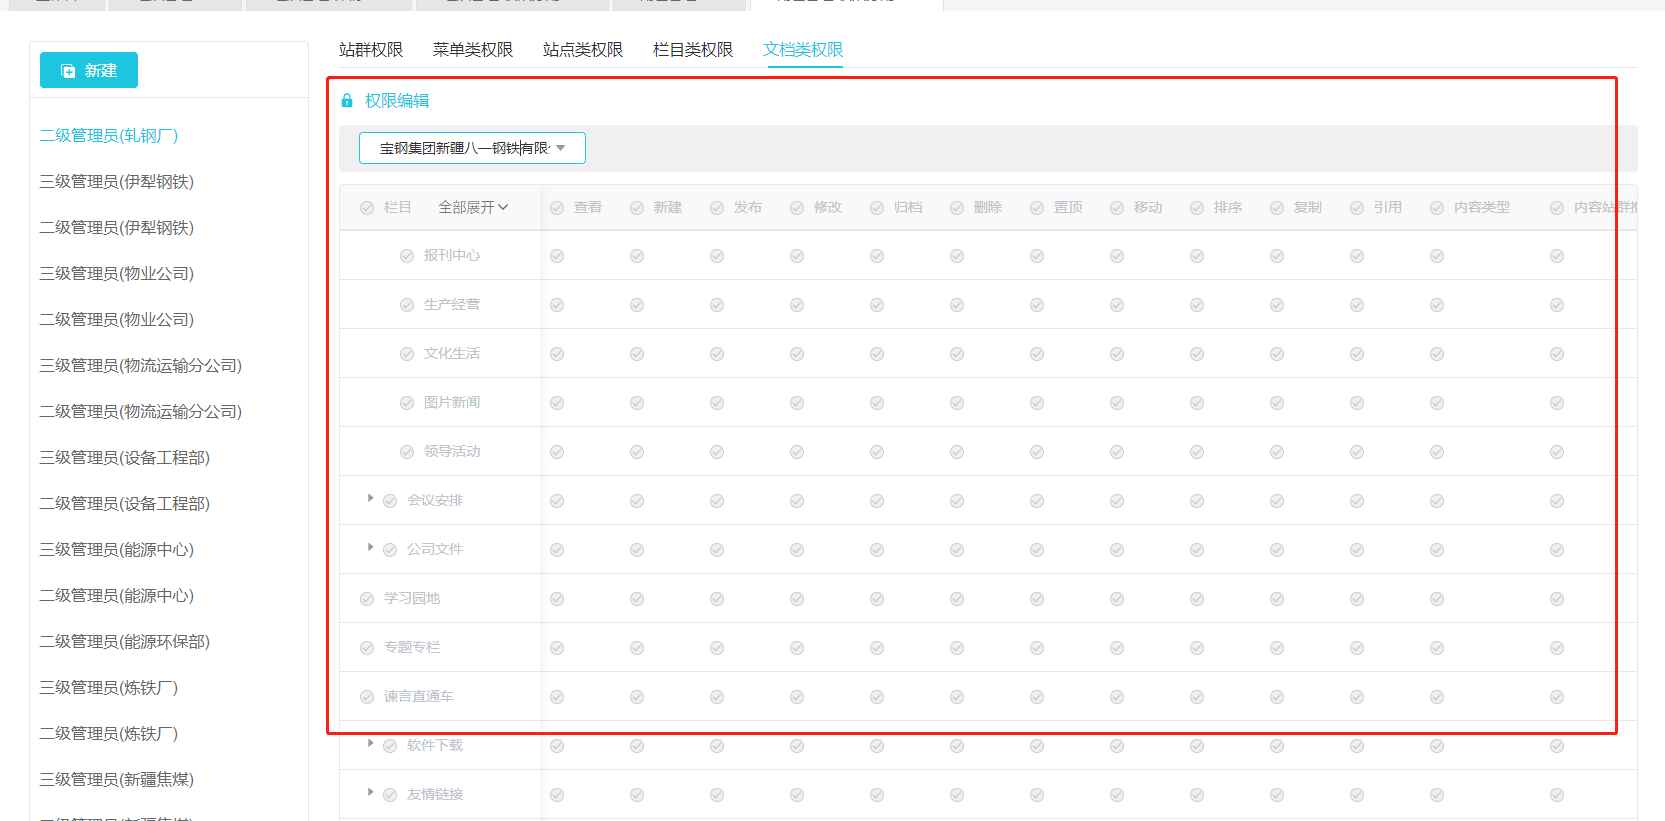This screenshot has height=821, width=1665.
Task: Click 全部展开 to expand all columns
Action: tap(473, 207)
